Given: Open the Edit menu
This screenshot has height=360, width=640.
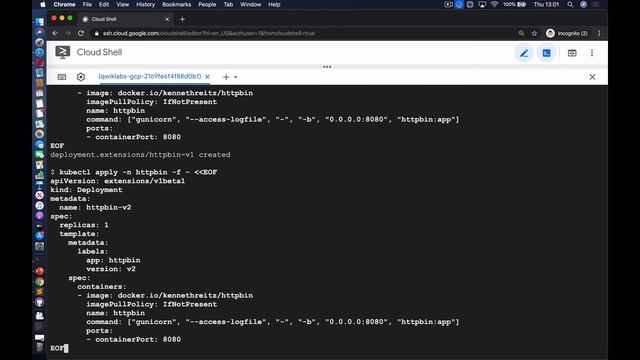Looking at the screenshot, I should click(x=104, y=4).
